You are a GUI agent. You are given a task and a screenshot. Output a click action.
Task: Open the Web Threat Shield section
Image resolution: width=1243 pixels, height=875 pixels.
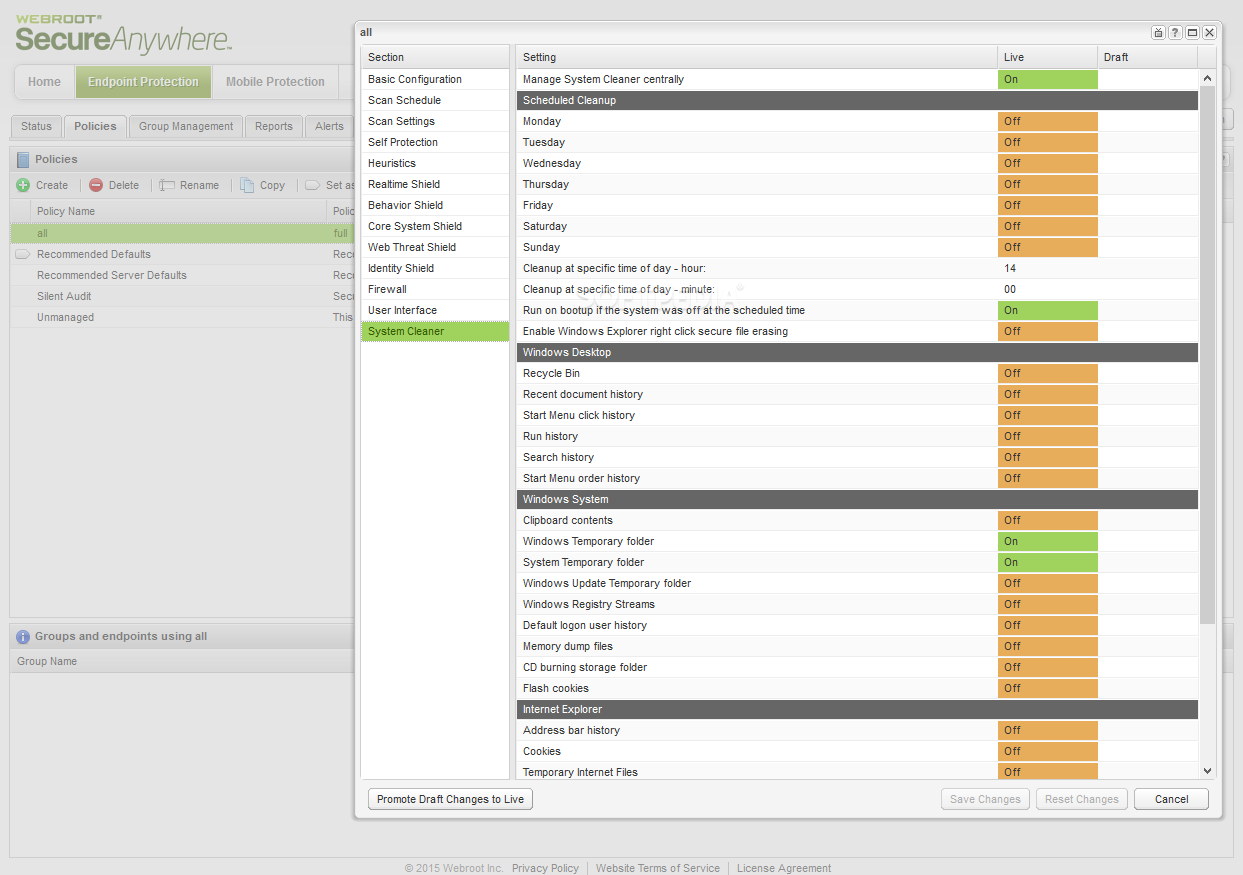435,247
